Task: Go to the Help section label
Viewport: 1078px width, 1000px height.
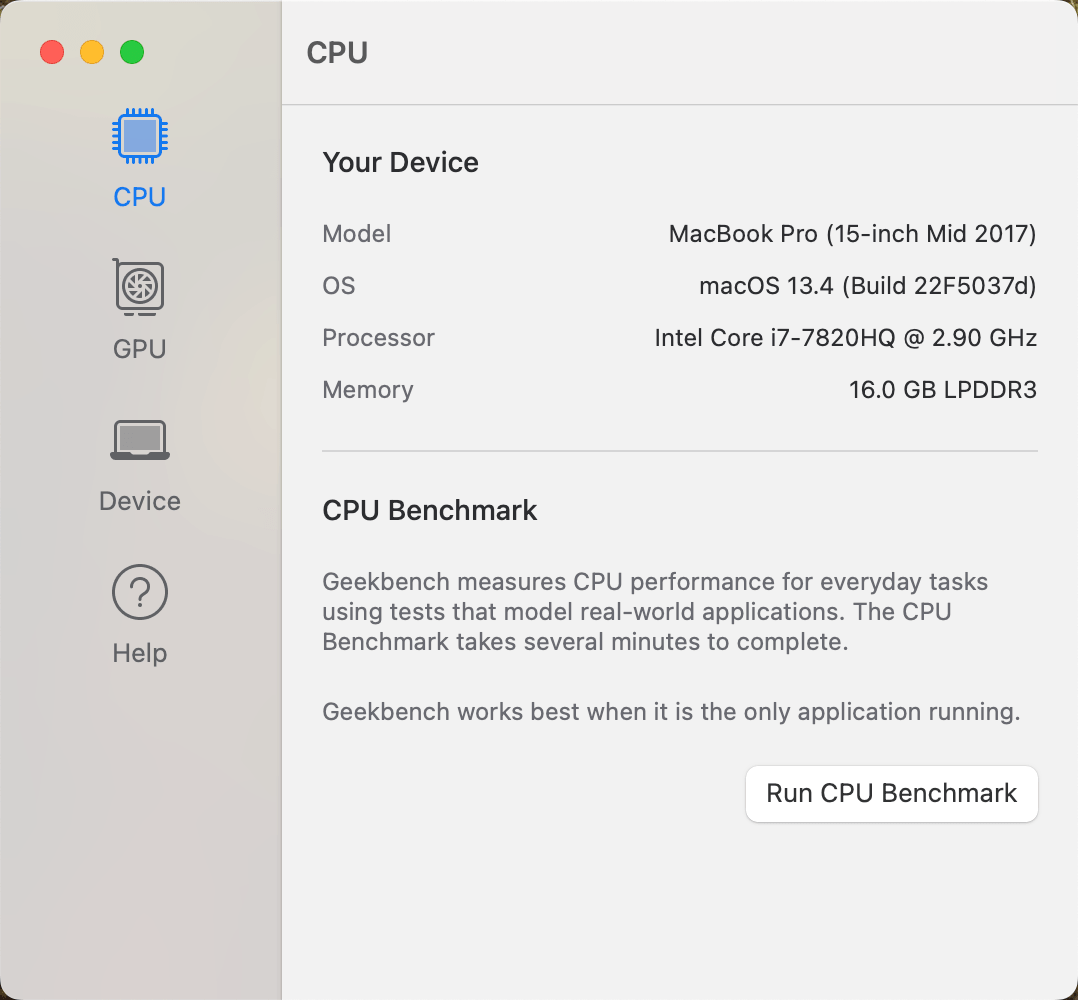Action: pyautogui.click(x=140, y=653)
